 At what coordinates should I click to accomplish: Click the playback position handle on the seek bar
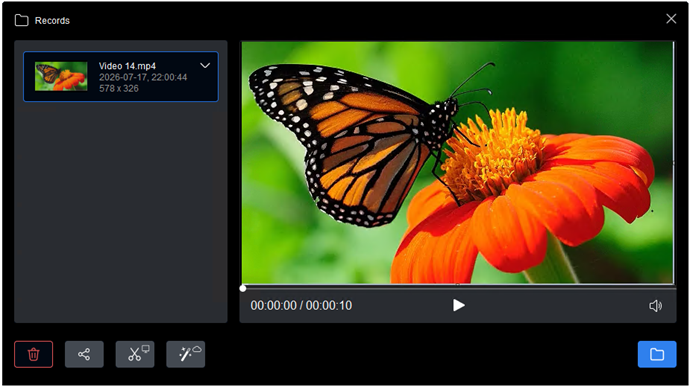pos(243,289)
